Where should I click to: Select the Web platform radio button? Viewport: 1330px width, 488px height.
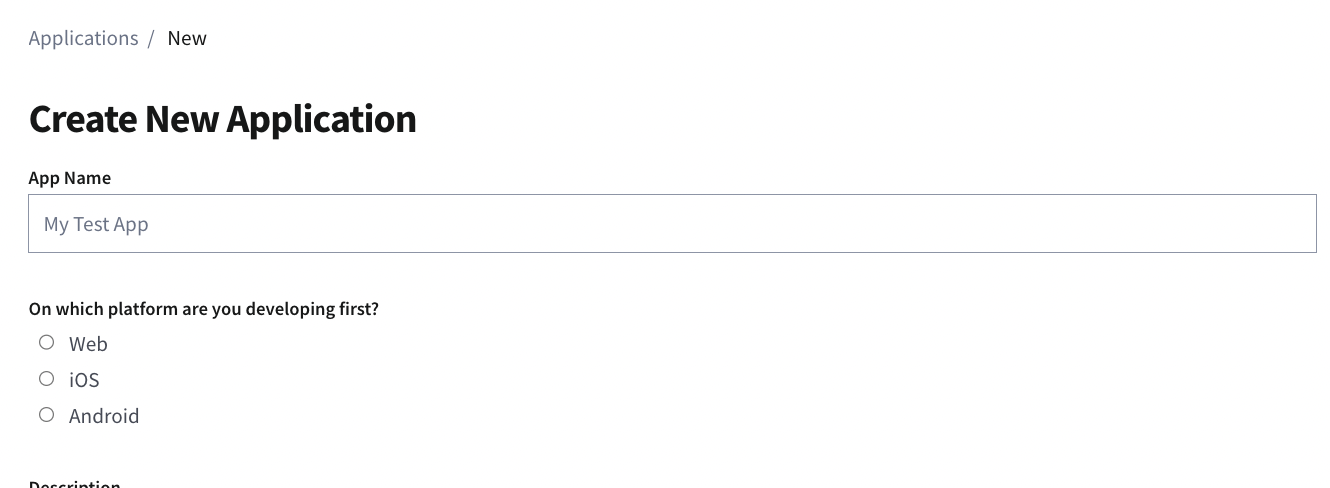46,343
